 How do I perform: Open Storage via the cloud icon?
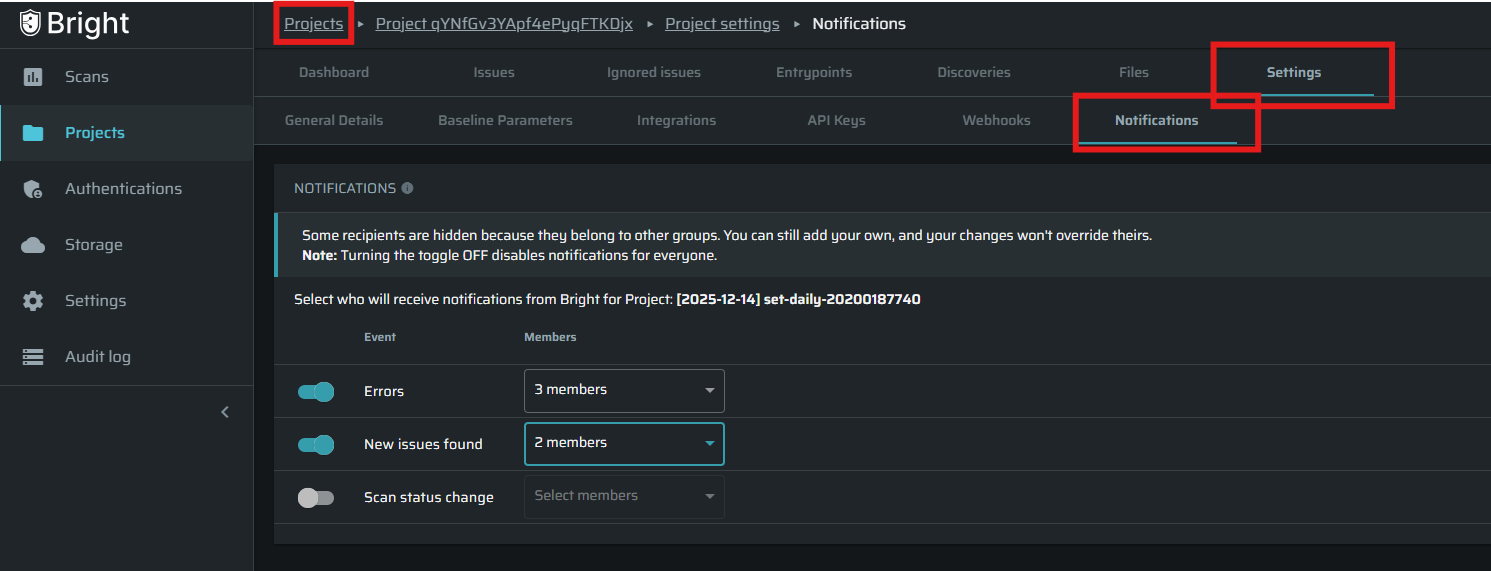pyautogui.click(x=33, y=245)
